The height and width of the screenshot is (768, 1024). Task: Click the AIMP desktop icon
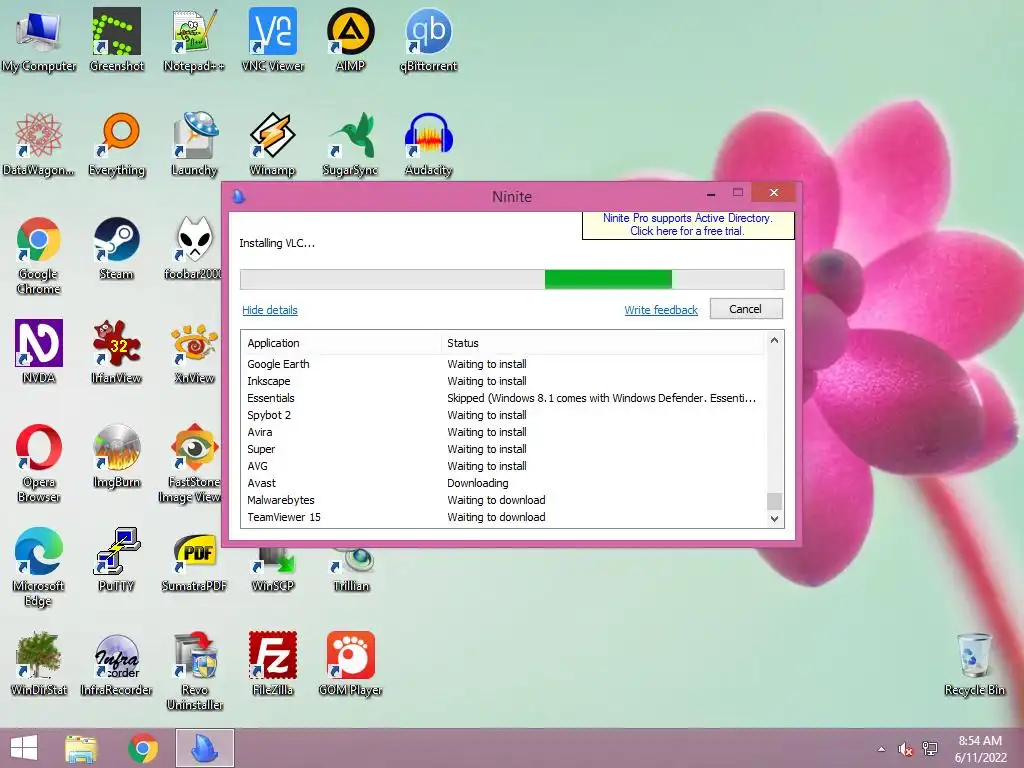coord(350,39)
